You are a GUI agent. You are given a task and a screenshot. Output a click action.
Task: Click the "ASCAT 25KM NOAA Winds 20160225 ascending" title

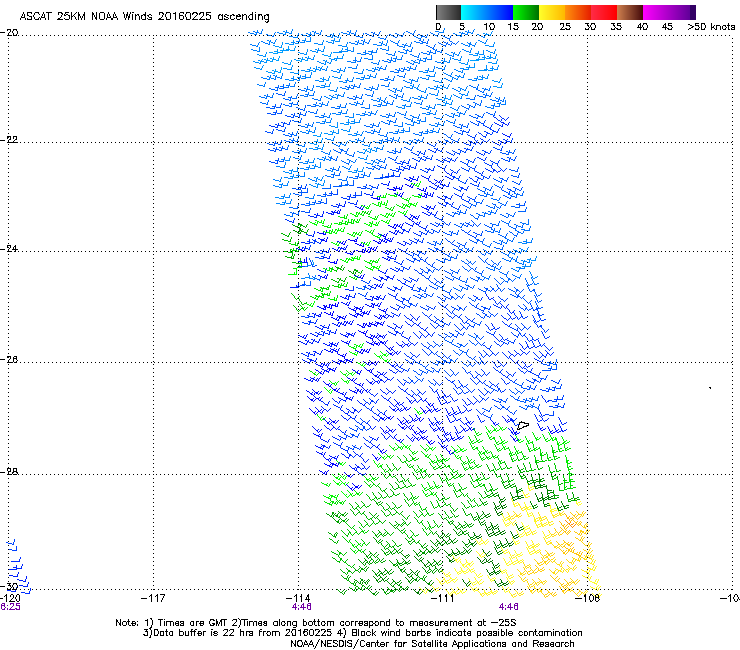click(144, 16)
